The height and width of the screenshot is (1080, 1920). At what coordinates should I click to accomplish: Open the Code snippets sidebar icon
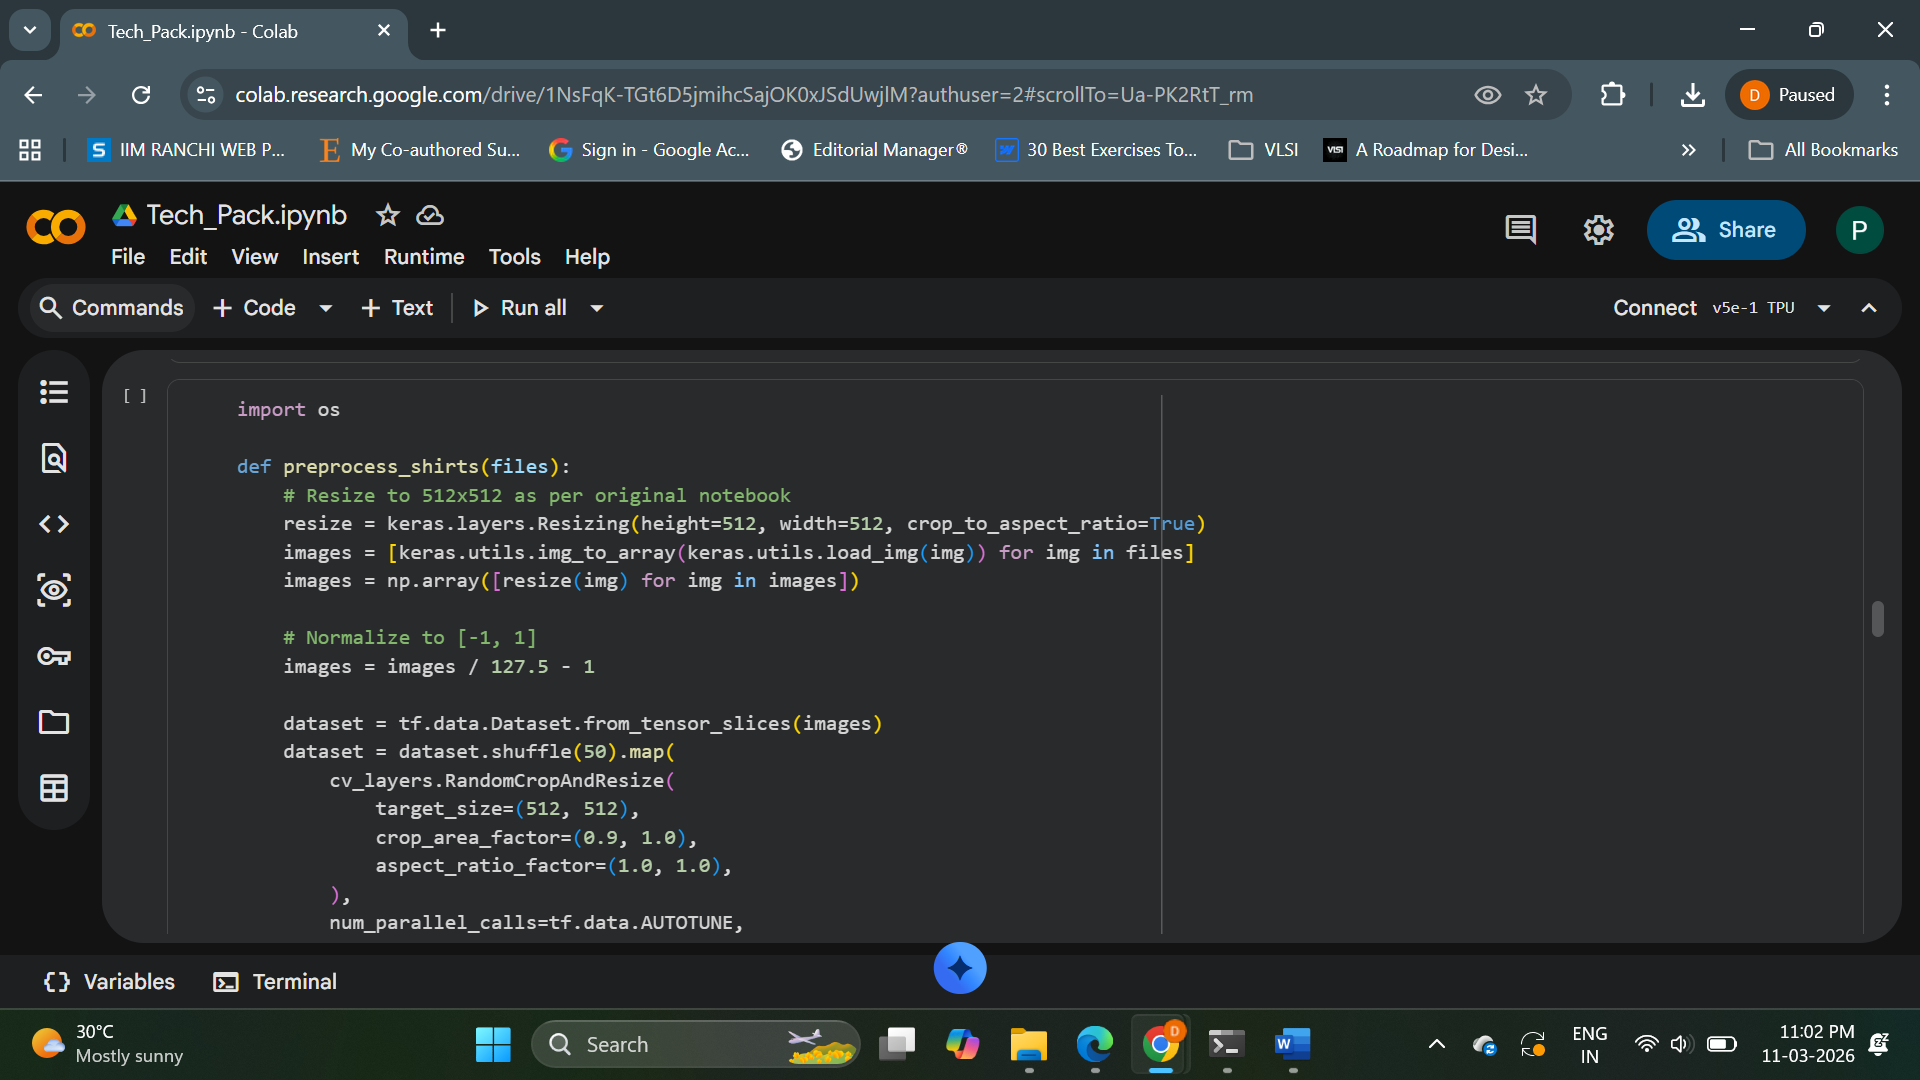54,524
